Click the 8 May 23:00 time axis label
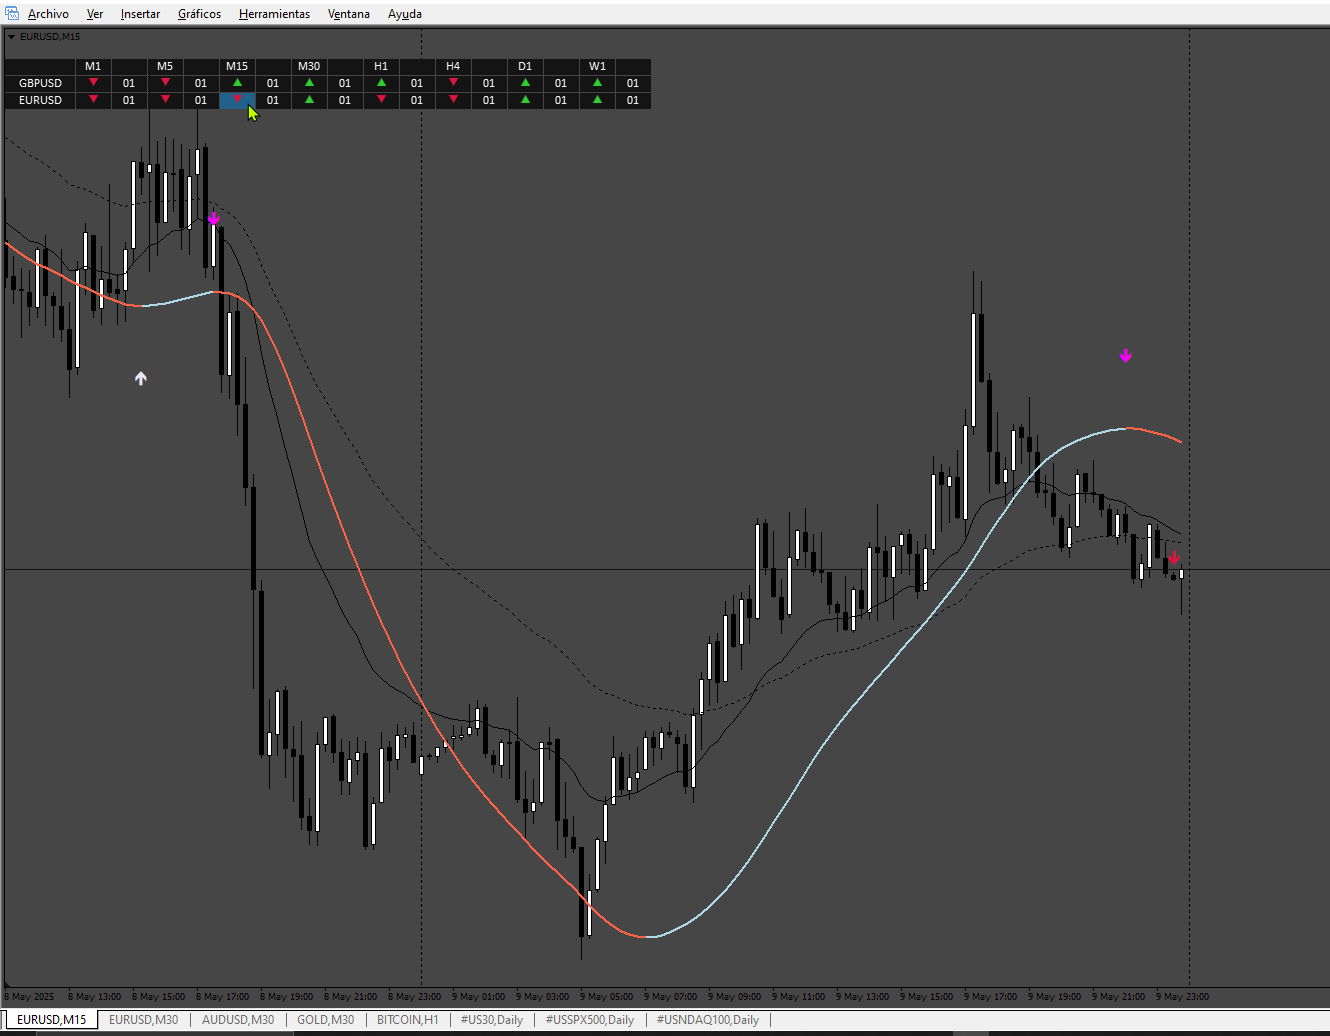 coord(415,996)
